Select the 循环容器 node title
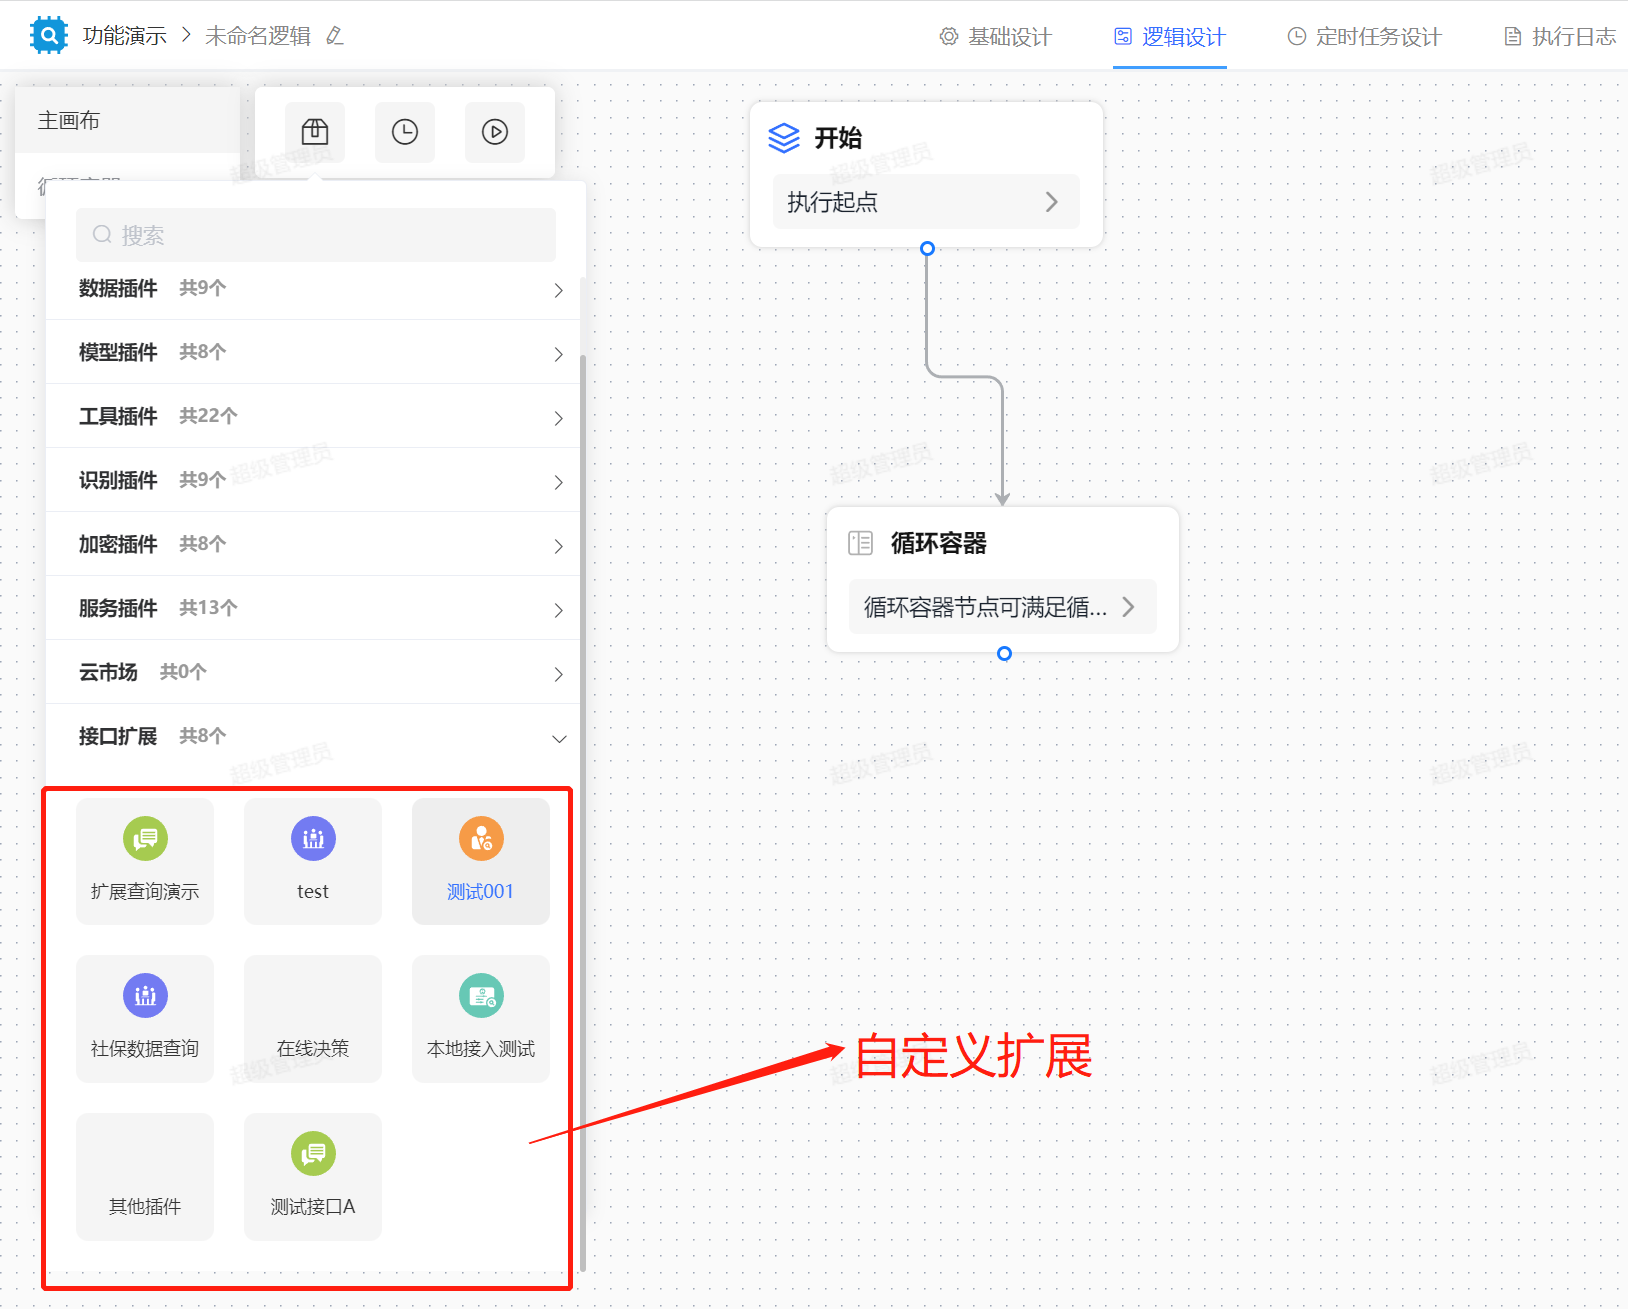This screenshot has height=1309, width=1628. tap(939, 543)
